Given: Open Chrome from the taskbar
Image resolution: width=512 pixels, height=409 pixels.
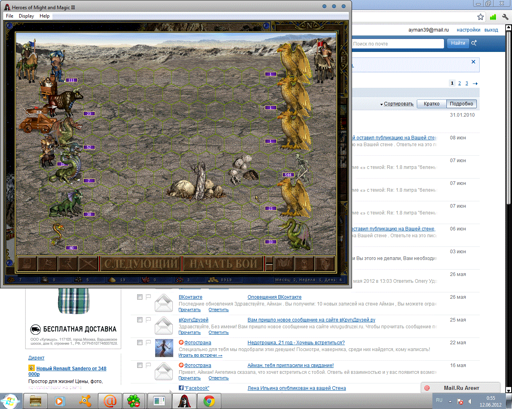Looking at the screenshot, I should (209, 401).
